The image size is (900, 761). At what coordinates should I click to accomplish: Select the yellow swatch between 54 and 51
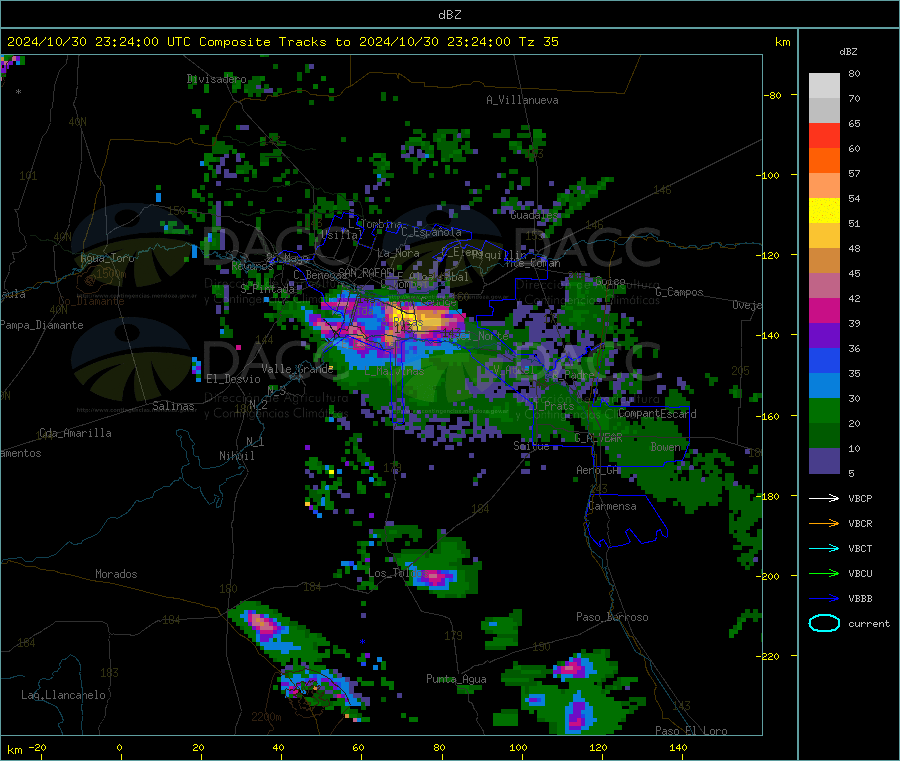pos(824,211)
